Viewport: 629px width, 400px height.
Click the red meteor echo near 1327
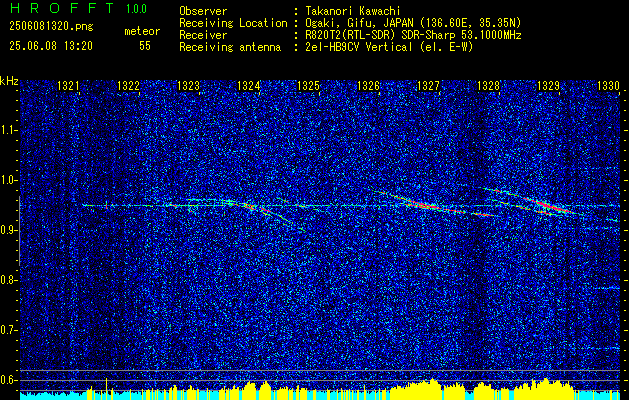click(x=431, y=206)
